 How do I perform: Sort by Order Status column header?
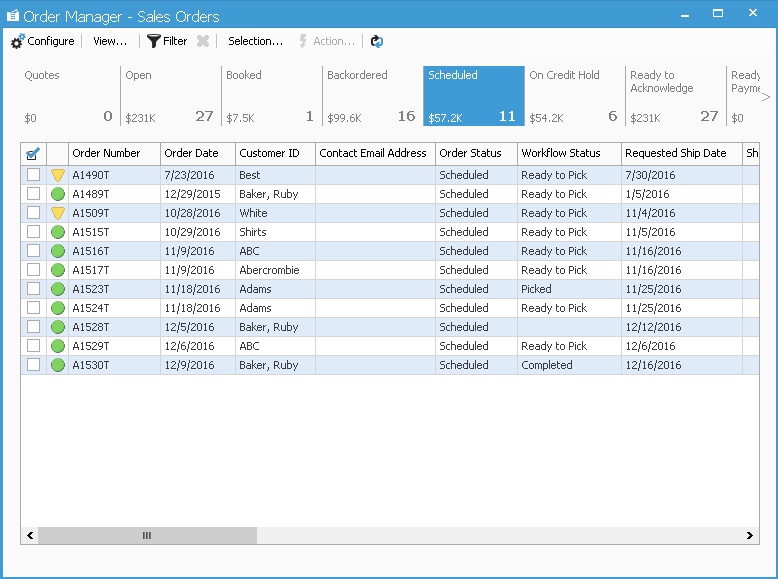tap(476, 153)
